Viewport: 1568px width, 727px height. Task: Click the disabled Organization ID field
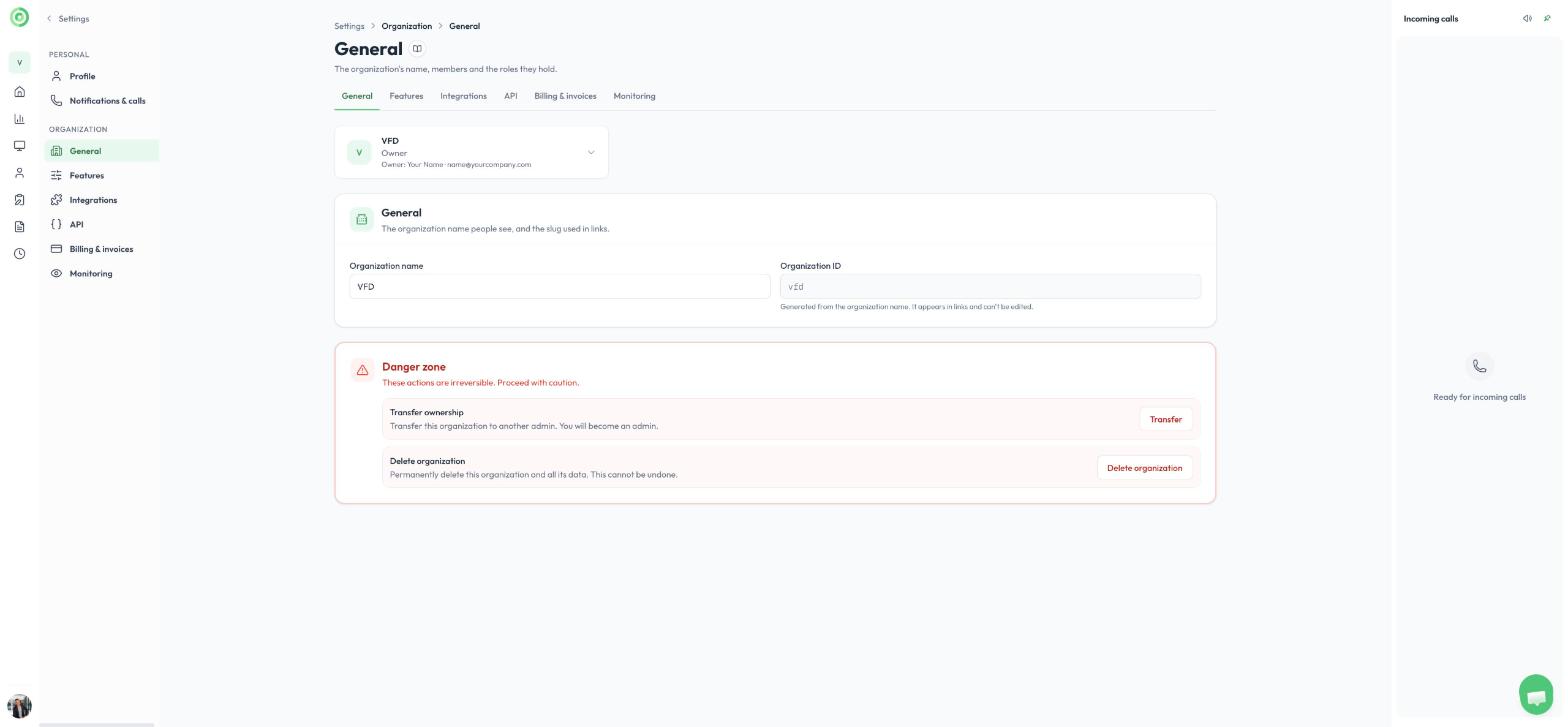[990, 287]
